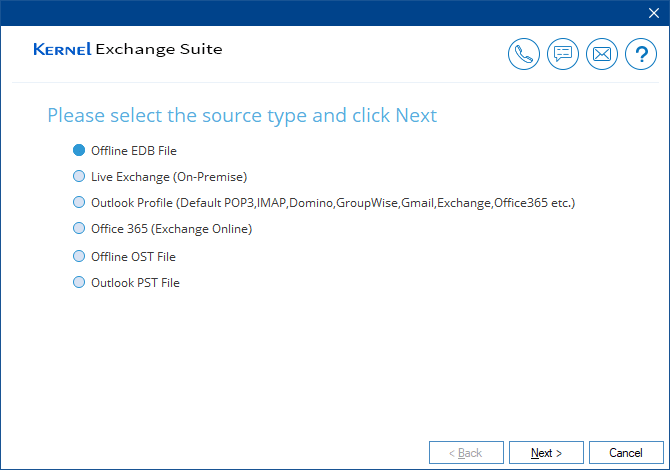Click the 'Please select the source type' heading
The height and width of the screenshot is (470, 670).
(242, 115)
